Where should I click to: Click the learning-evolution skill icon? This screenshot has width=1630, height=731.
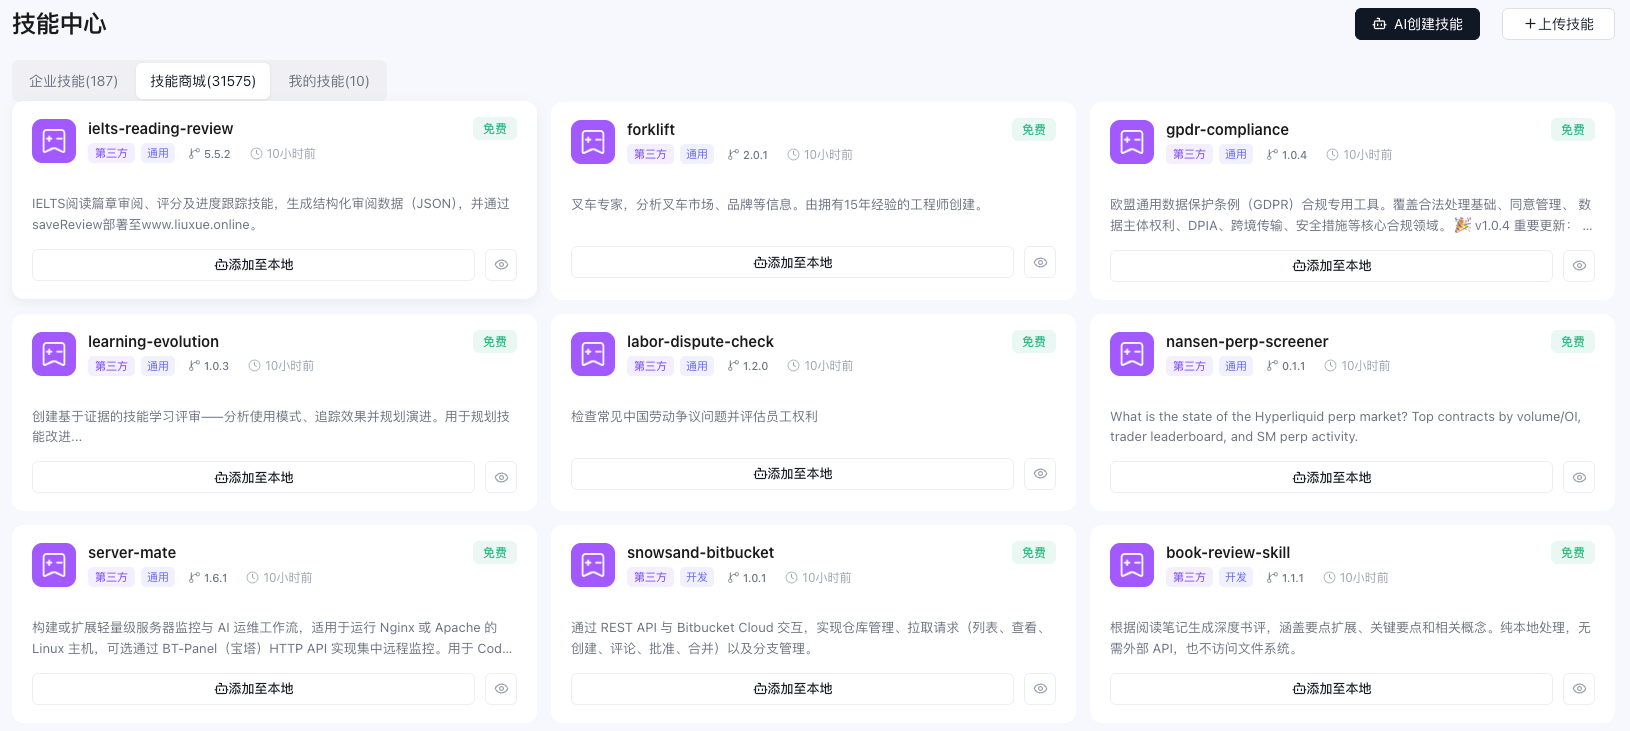tap(54, 354)
